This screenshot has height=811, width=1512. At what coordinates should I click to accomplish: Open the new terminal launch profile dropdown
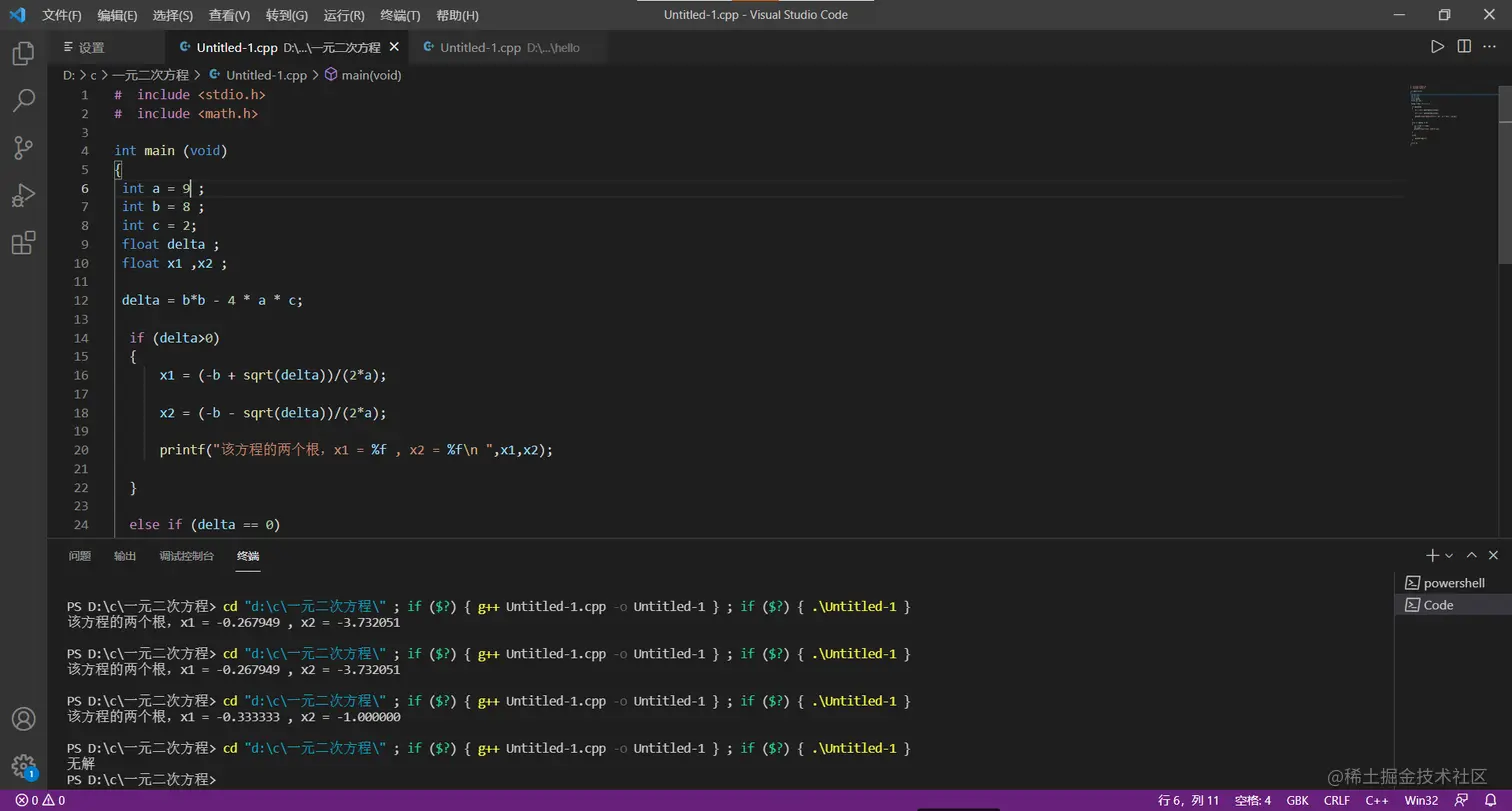tap(1449, 556)
